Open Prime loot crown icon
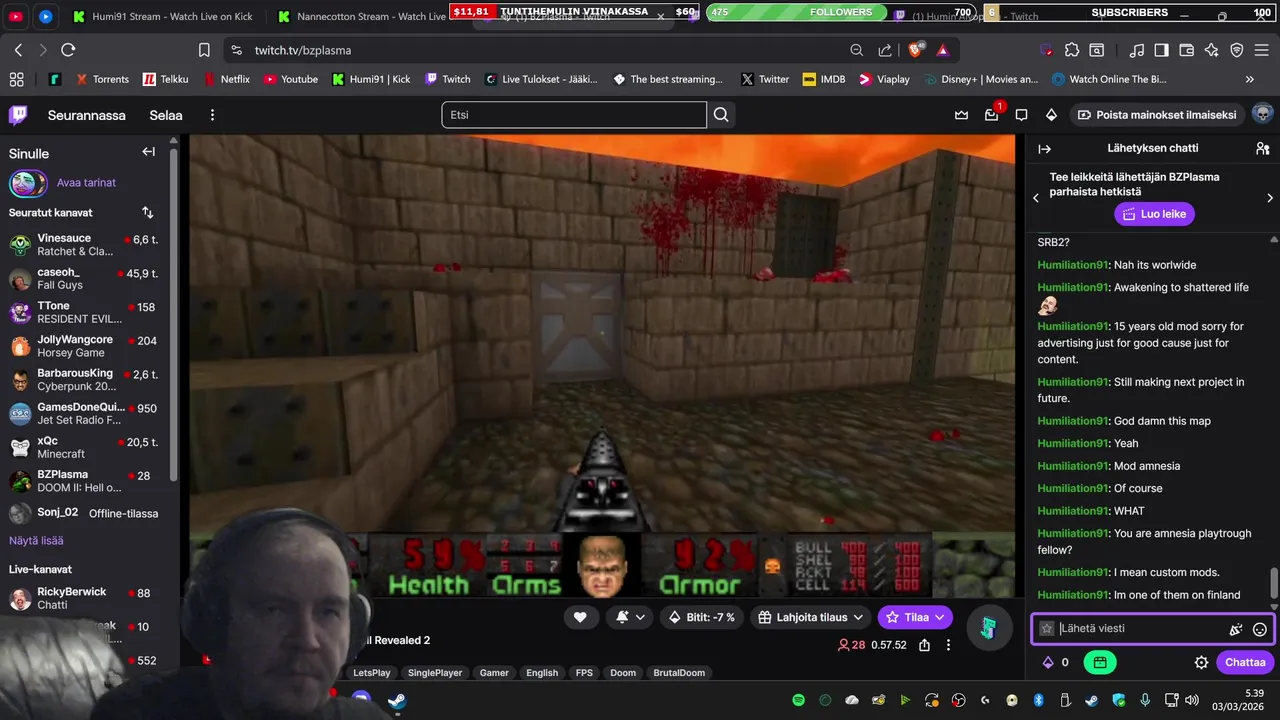Image resolution: width=1280 pixels, height=720 pixels. (x=961, y=115)
